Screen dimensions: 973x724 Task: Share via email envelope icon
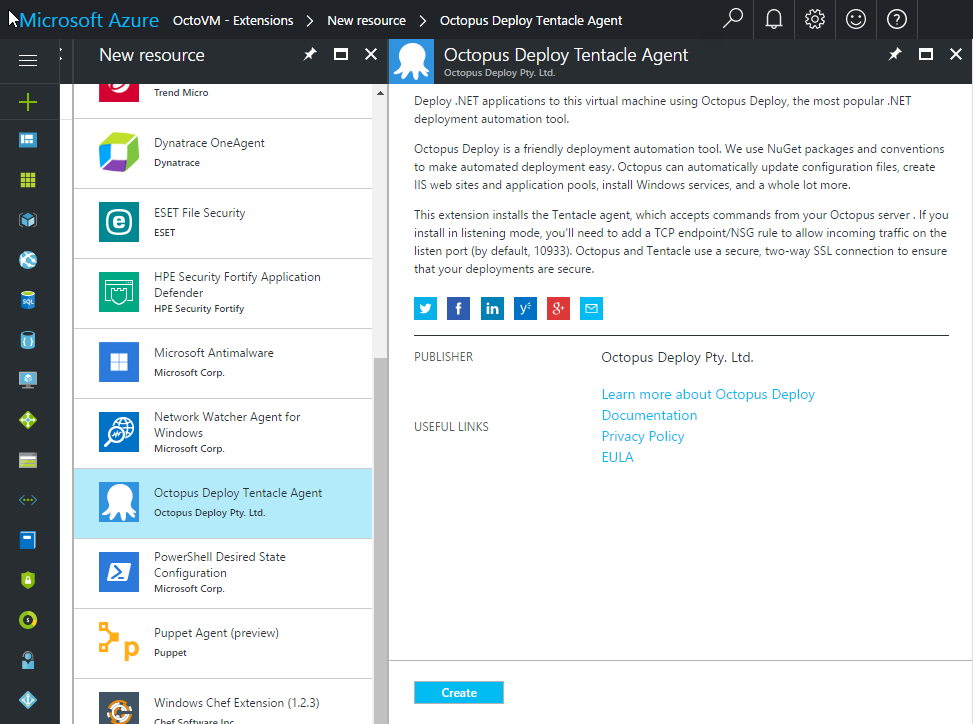[x=591, y=308]
